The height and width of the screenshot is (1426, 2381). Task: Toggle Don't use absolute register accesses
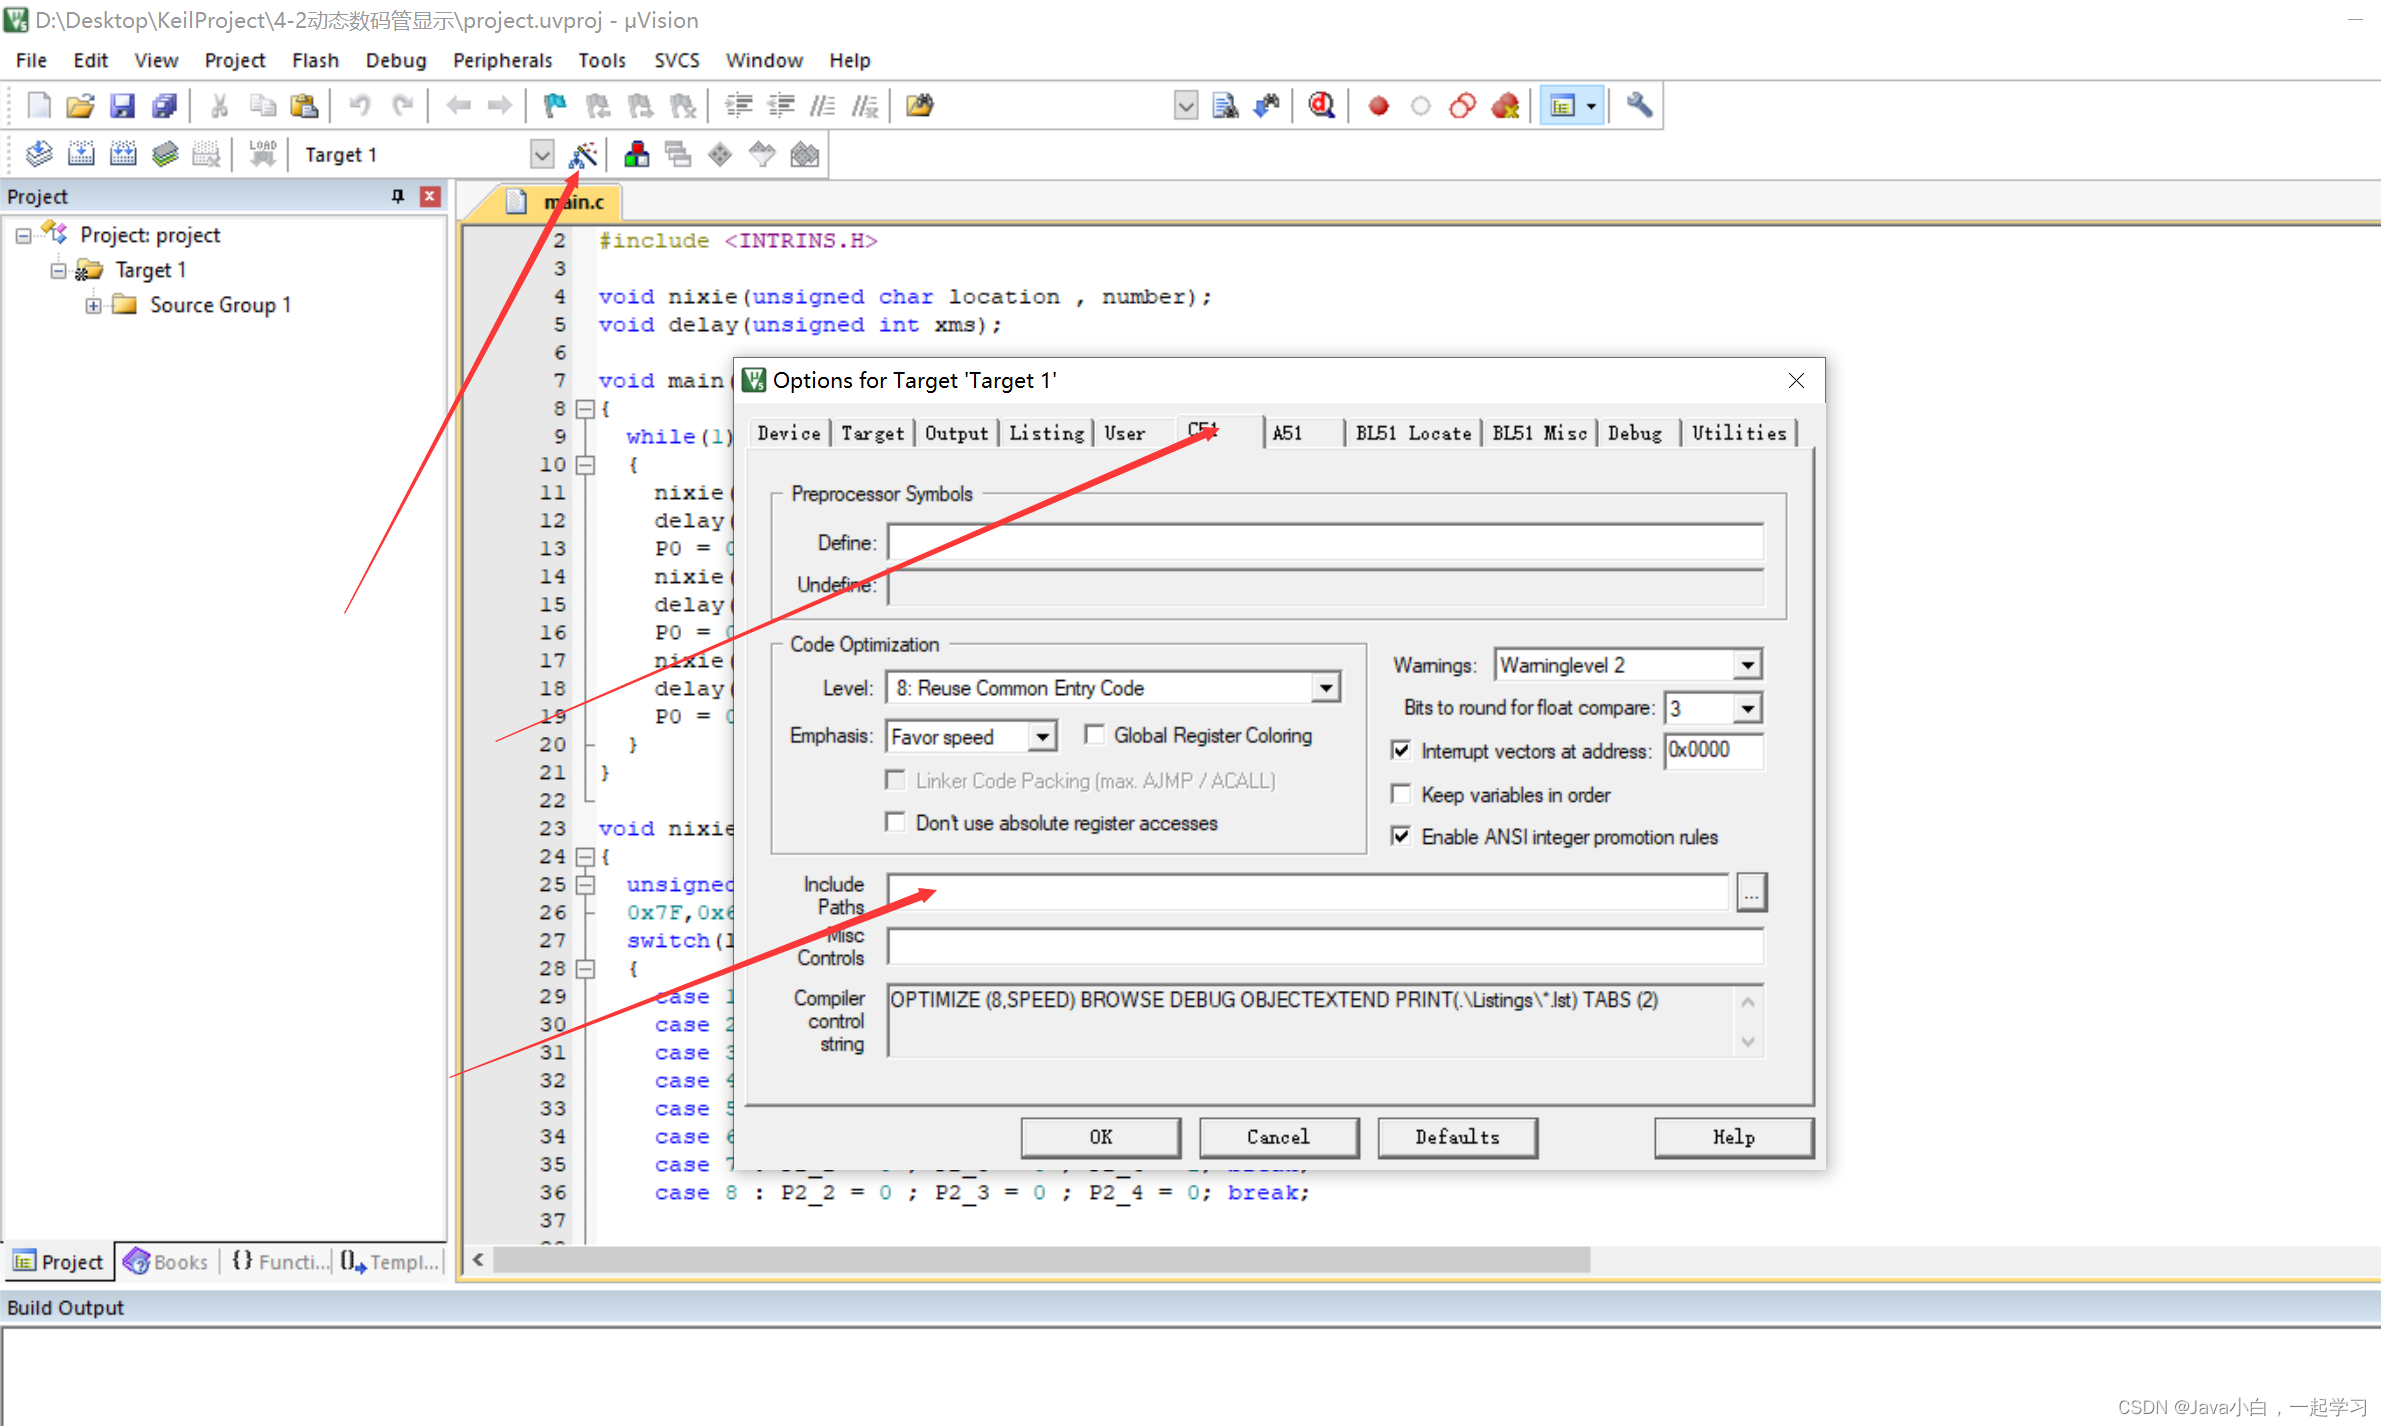pyautogui.click(x=895, y=822)
